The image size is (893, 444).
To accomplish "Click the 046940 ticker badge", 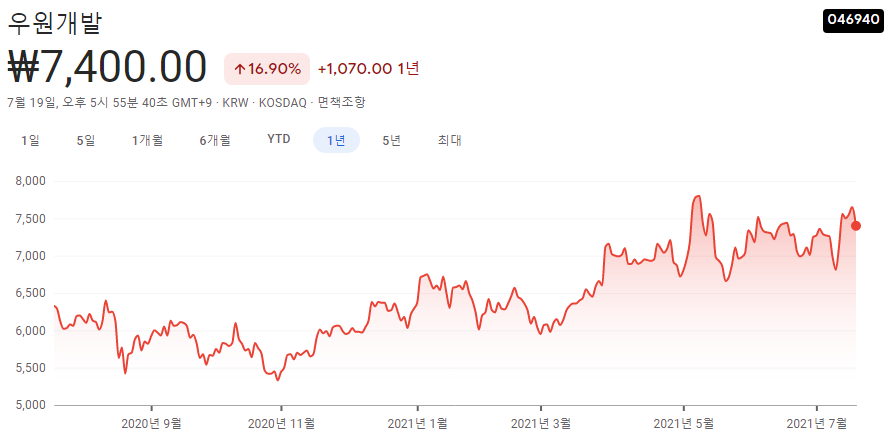I will coord(853,20).
